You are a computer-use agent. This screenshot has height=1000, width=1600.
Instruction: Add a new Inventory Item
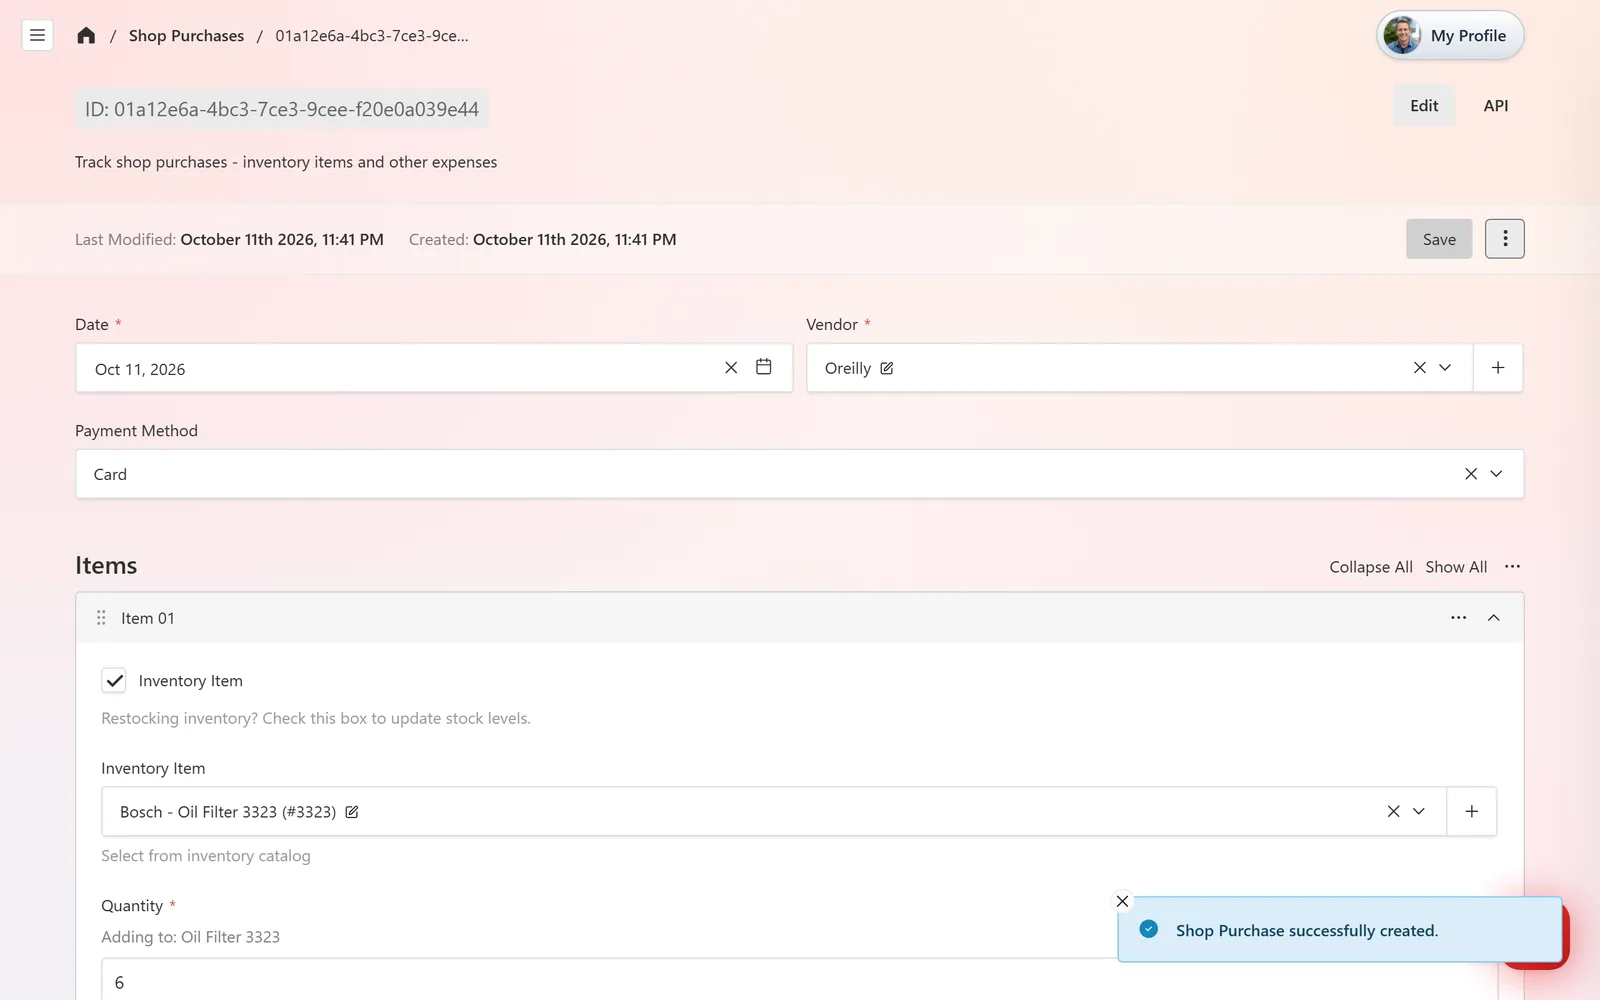1472,811
